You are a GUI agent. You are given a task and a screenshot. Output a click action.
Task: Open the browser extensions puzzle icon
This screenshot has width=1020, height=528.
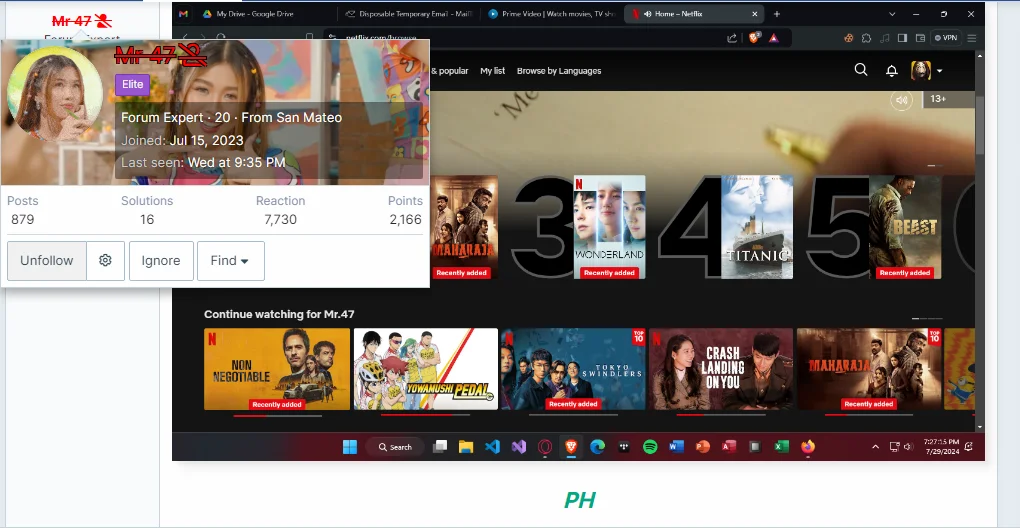click(866, 38)
